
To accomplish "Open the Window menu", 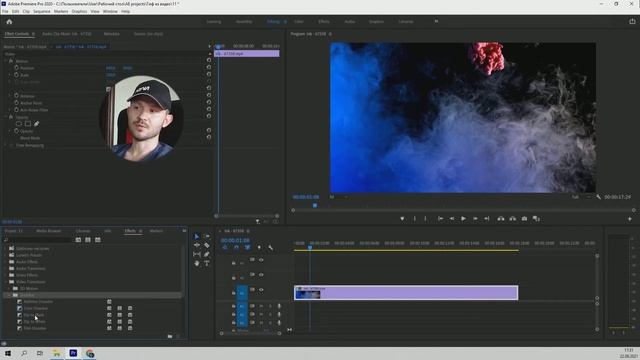I will coord(110,11).
